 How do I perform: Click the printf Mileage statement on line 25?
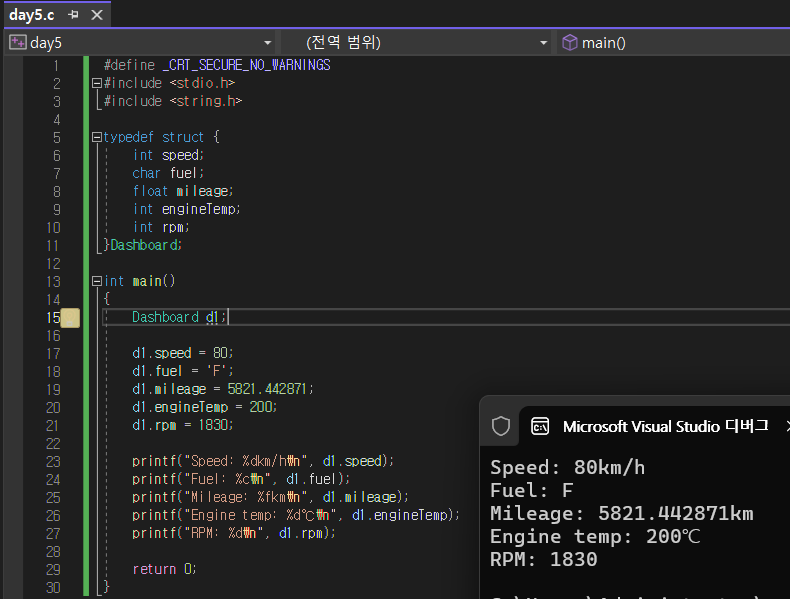pyautogui.click(x=270, y=497)
